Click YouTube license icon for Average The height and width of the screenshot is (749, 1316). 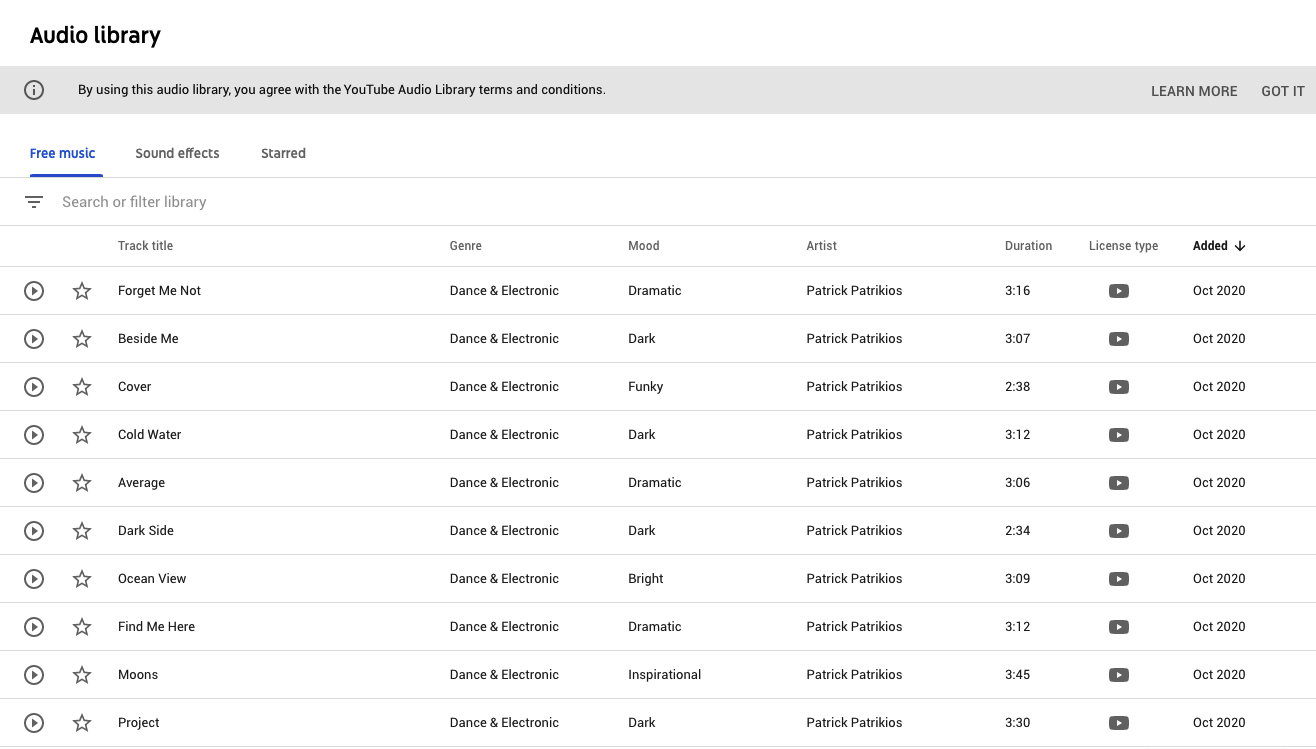1119,483
